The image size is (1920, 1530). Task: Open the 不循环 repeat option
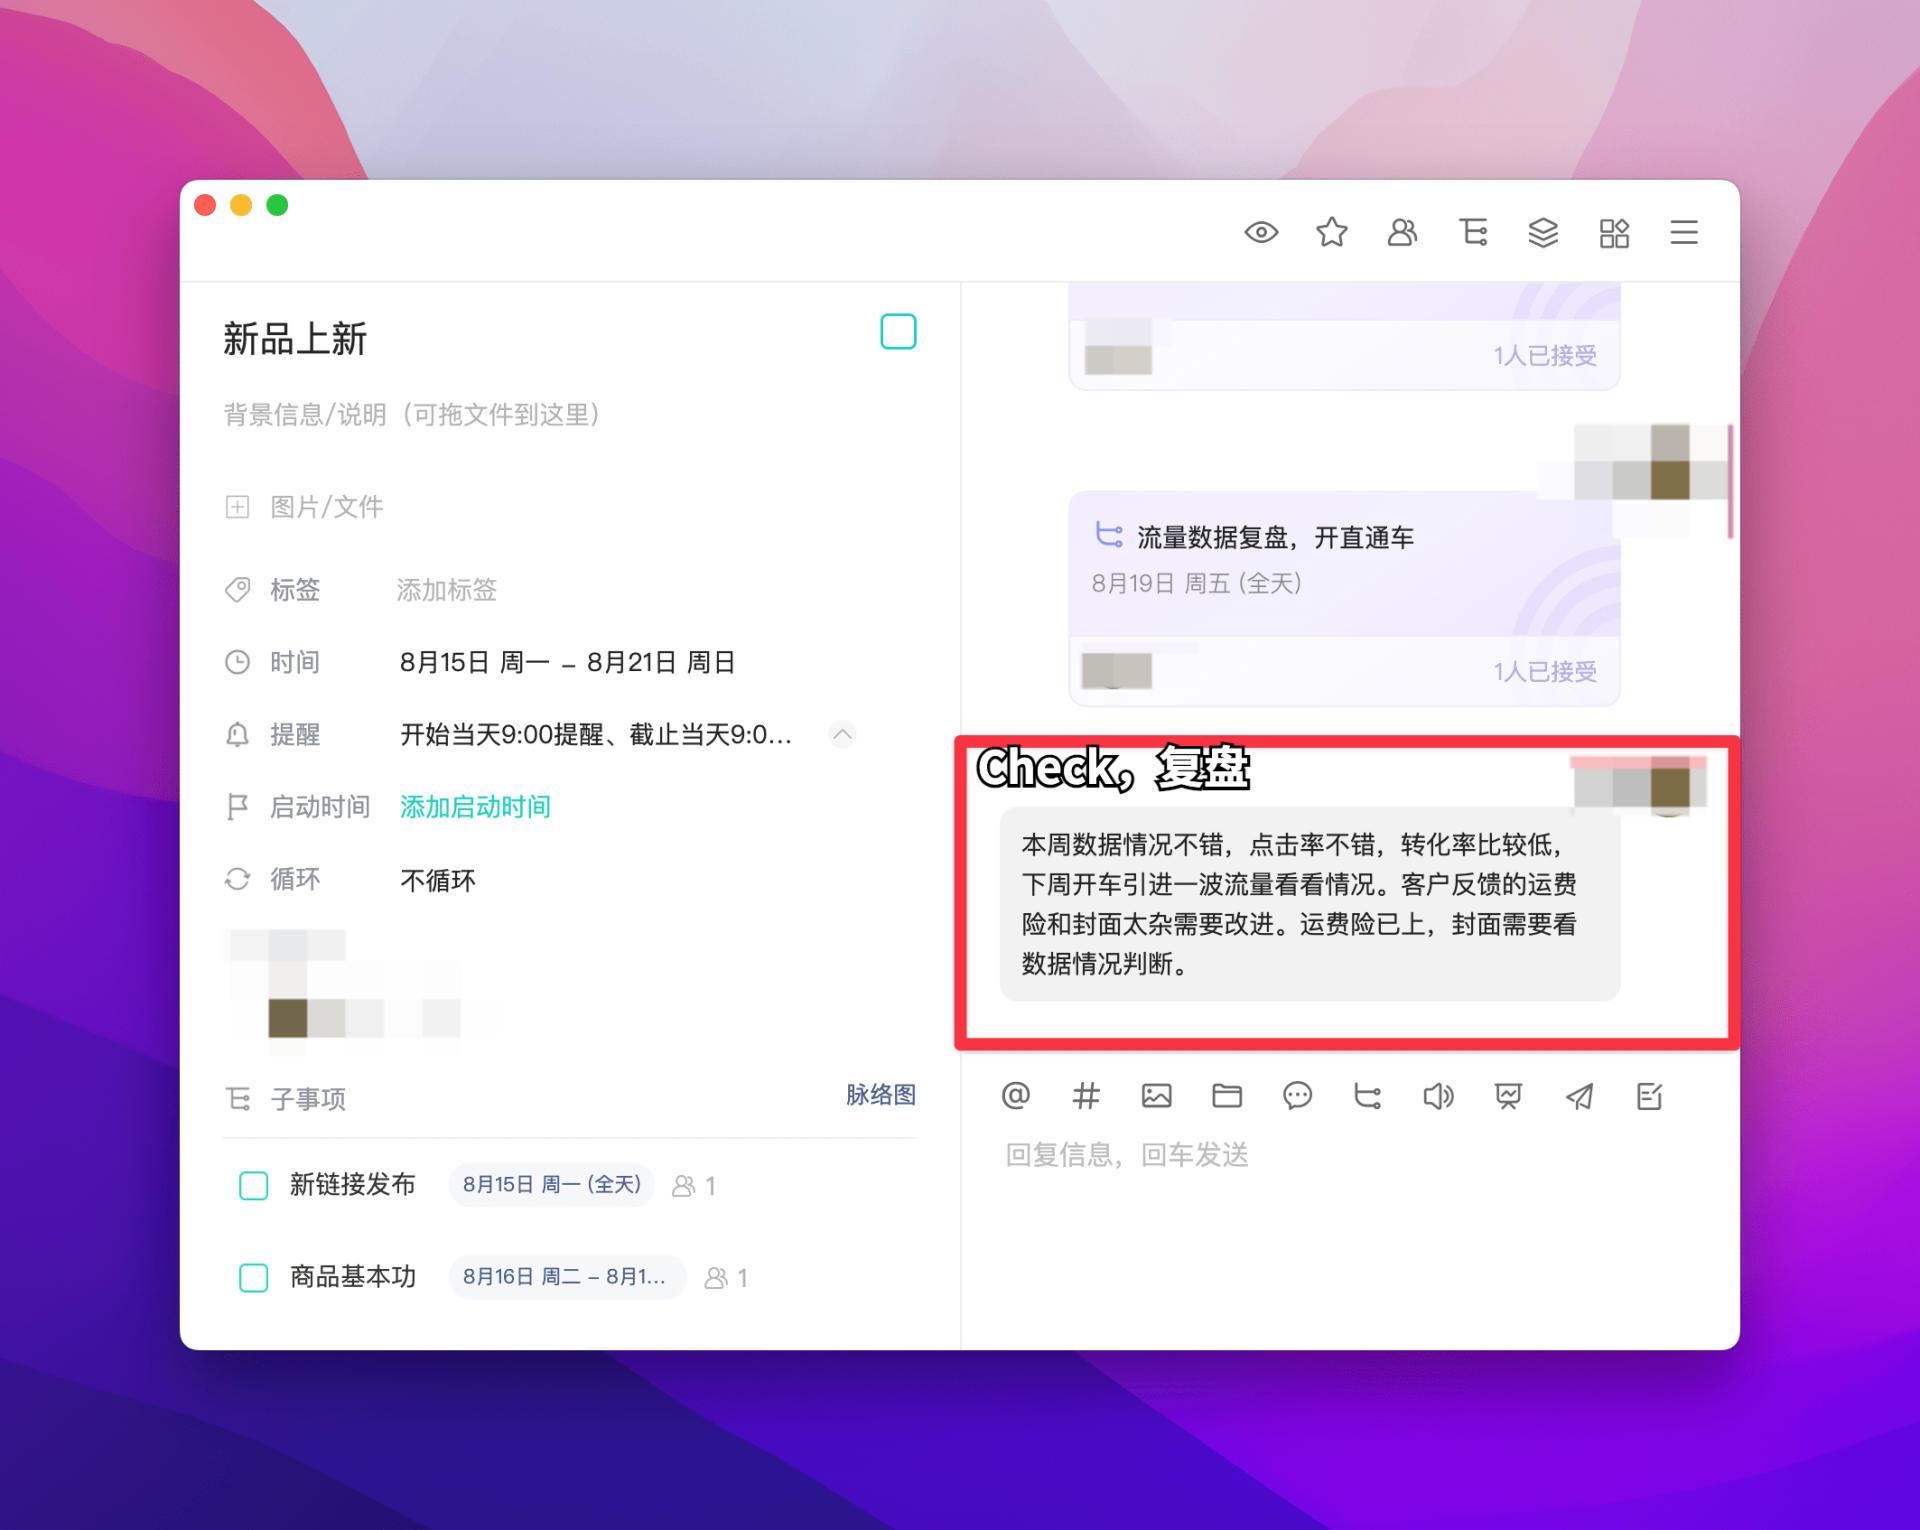tap(438, 880)
